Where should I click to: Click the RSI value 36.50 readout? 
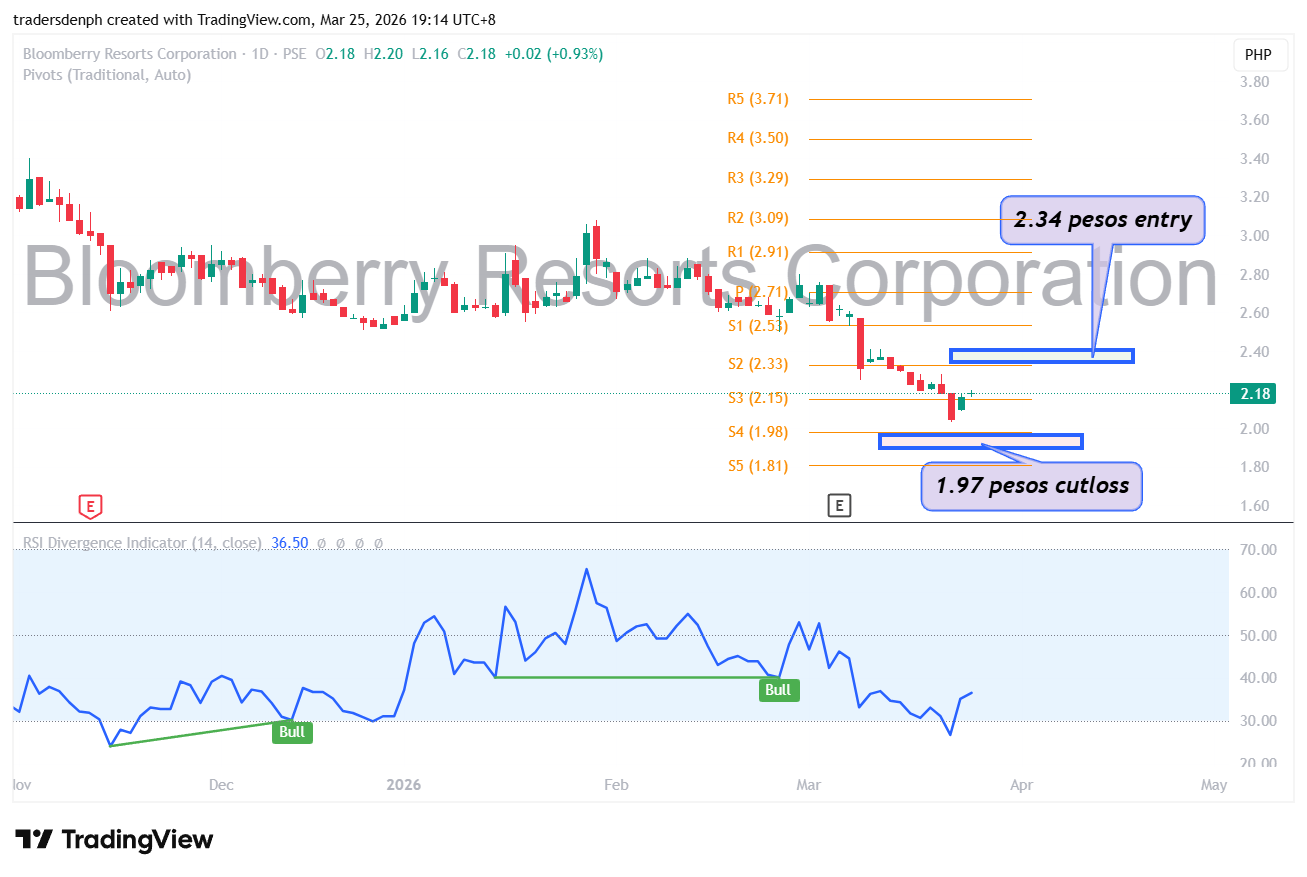pos(289,543)
